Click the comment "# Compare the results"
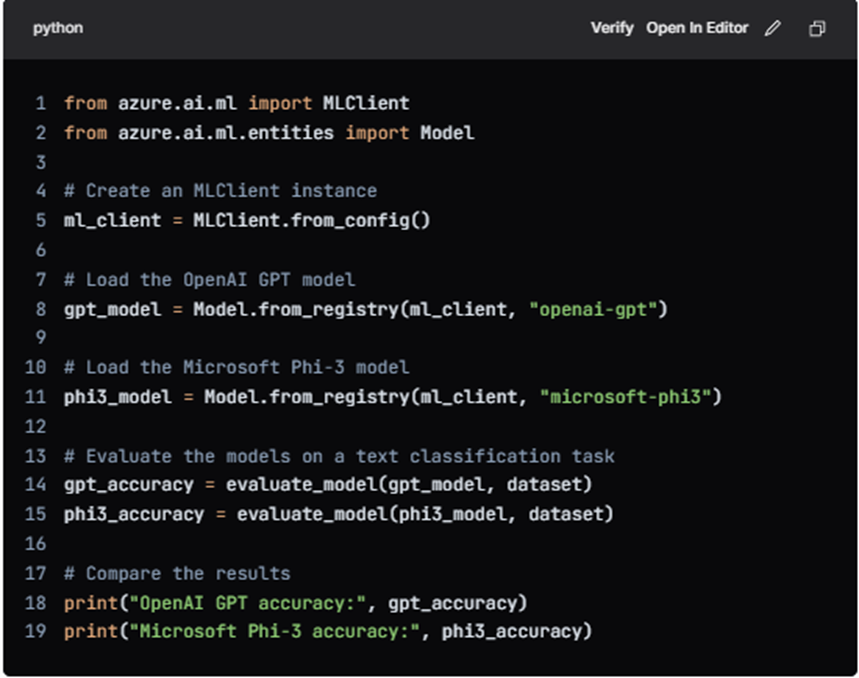The width and height of the screenshot is (859, 678). point(177,573)
